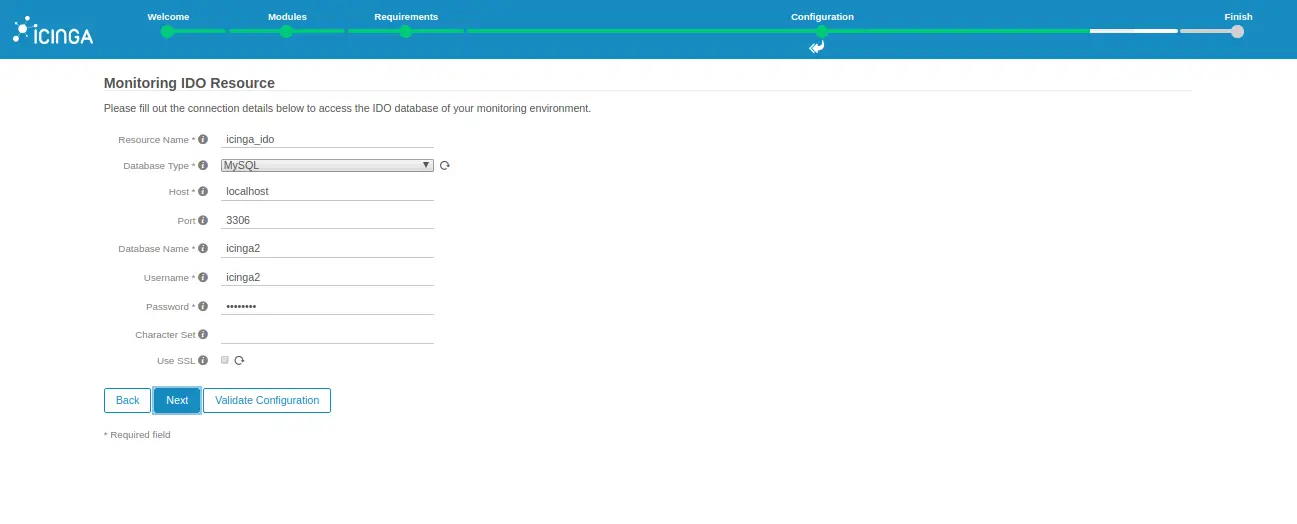Click the Monitoring IDO Resource heading
Viewport: 1297px width, 524px height.
[189, 83]
